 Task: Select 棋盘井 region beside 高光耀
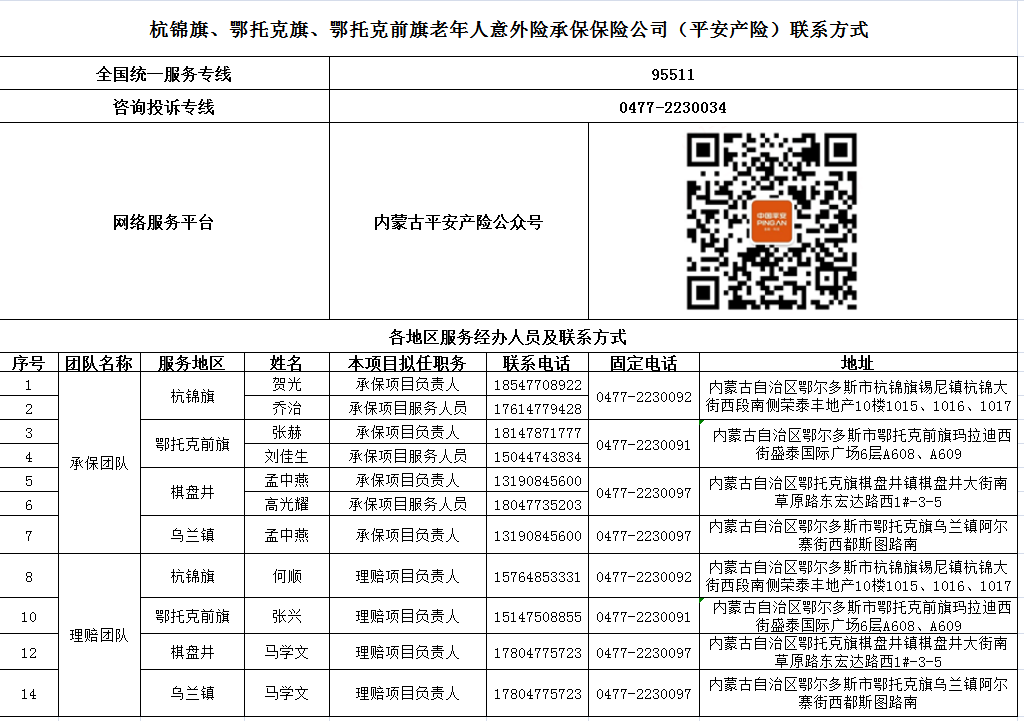pos(193,492)
